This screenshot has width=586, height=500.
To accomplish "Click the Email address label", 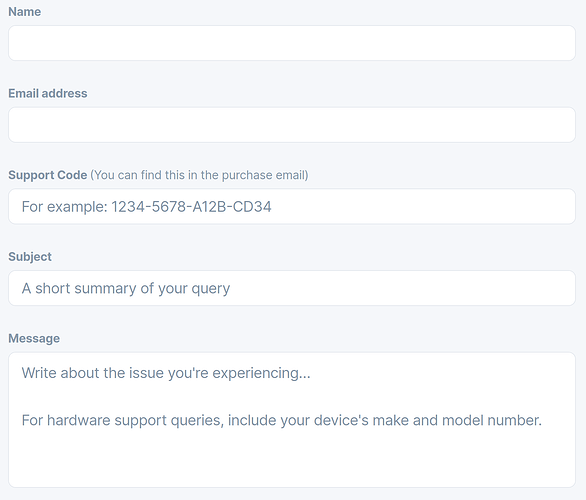I will 48,93.
